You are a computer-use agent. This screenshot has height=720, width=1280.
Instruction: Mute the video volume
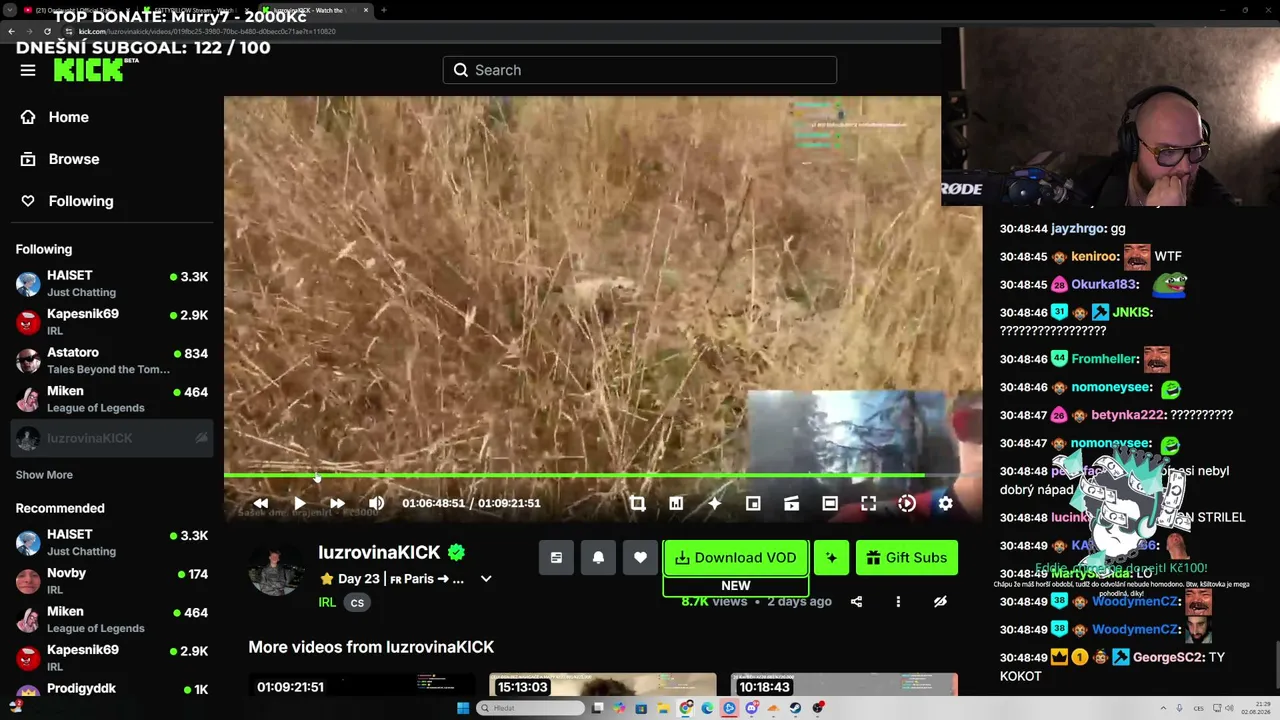pyautogui.click(x=376, y=503)
